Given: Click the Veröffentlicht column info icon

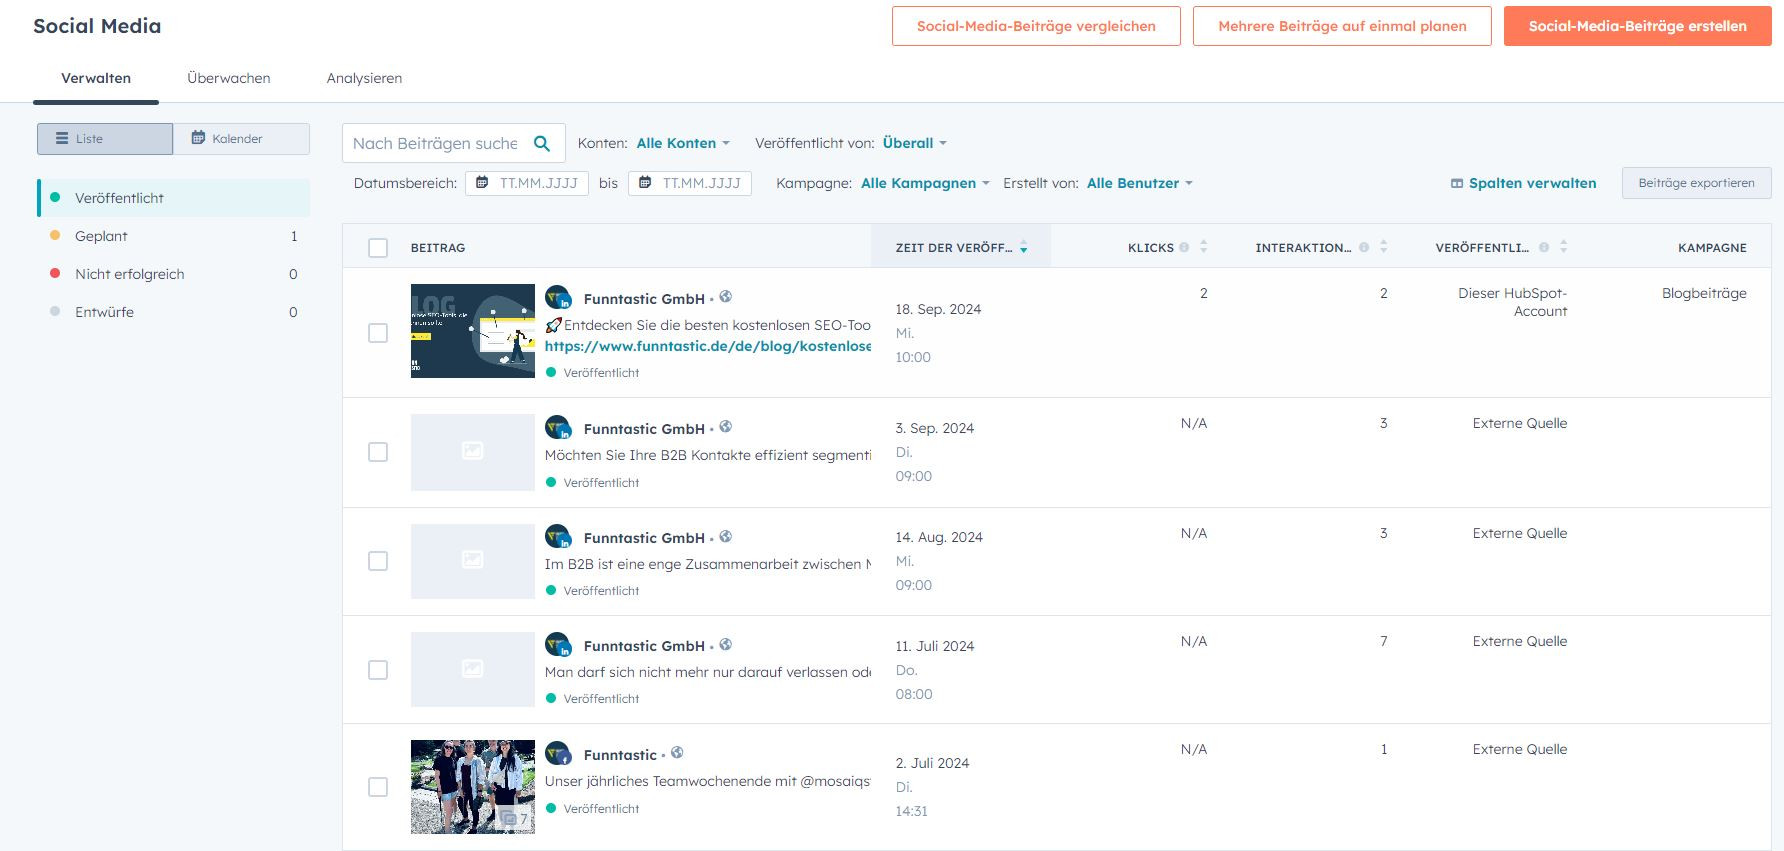Looking at the screenshot, I should [1544, 247].
